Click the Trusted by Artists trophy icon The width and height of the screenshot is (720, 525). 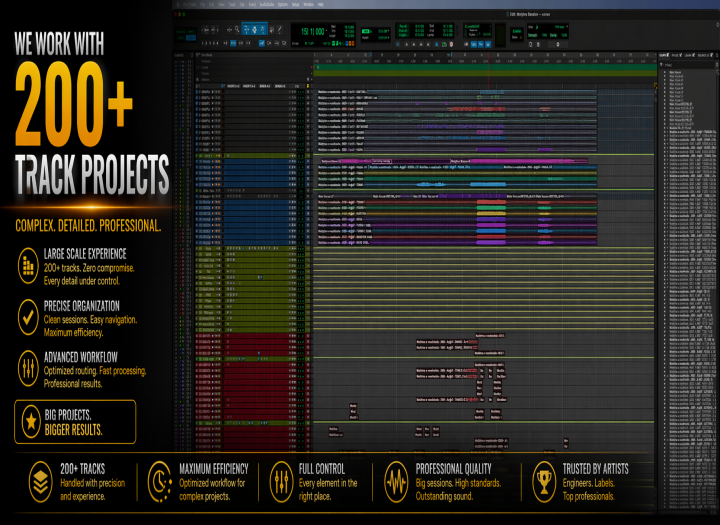[544, 477]
